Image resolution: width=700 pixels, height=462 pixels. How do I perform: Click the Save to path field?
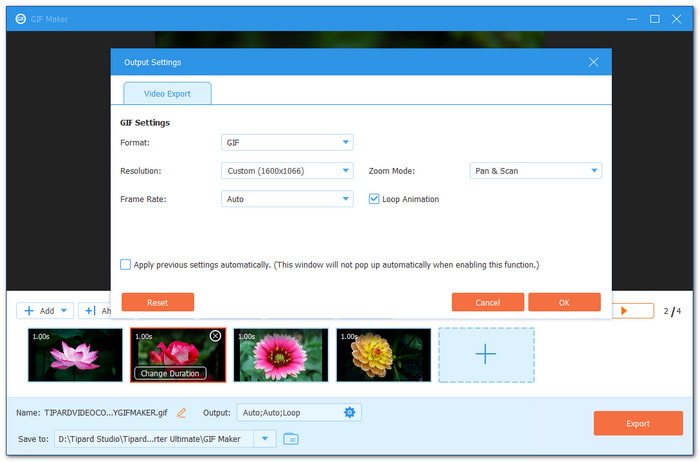click(154, 439)
